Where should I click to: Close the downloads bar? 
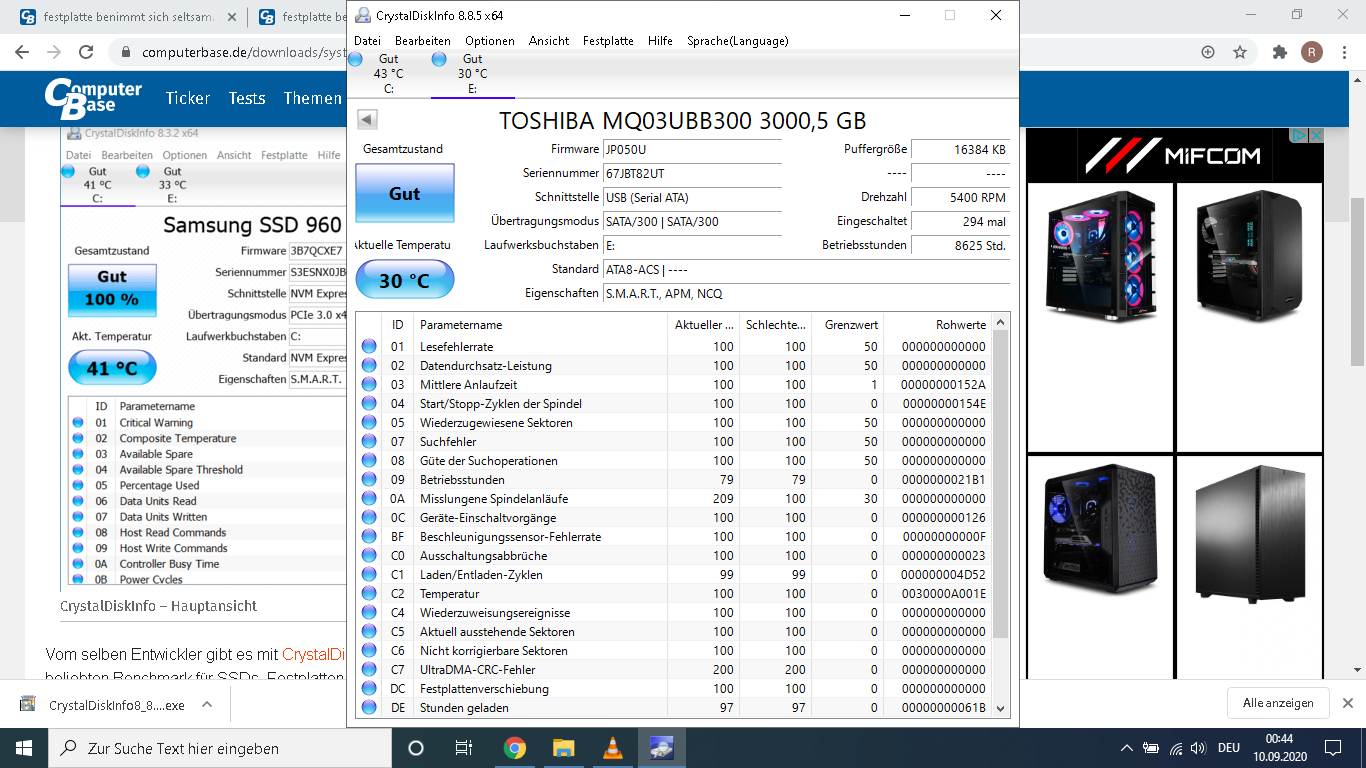[1347, 703]
